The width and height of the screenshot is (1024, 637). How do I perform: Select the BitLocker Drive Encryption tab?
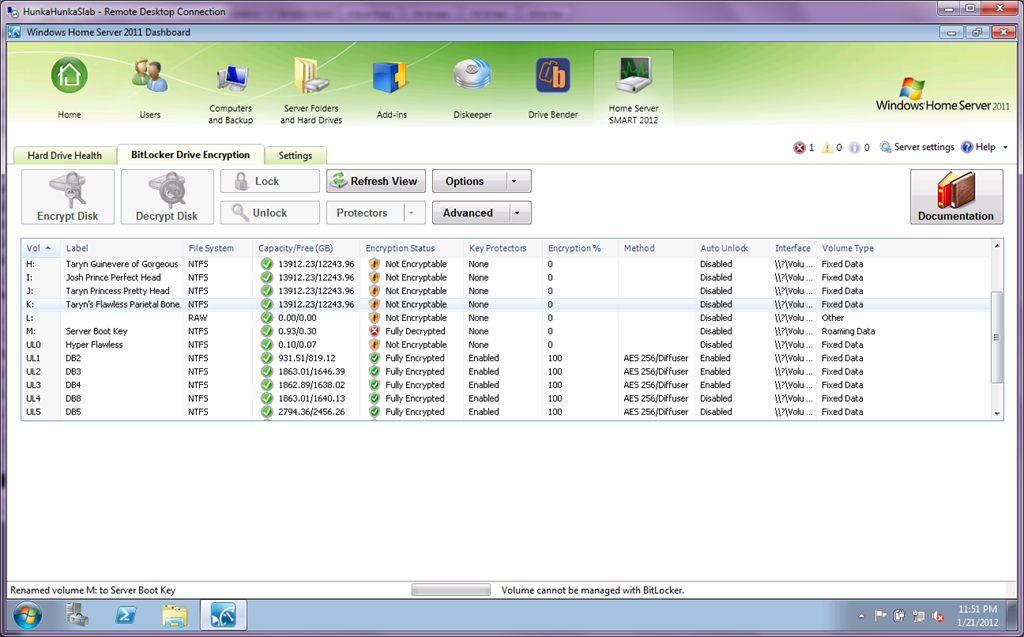tap(190, 155)
